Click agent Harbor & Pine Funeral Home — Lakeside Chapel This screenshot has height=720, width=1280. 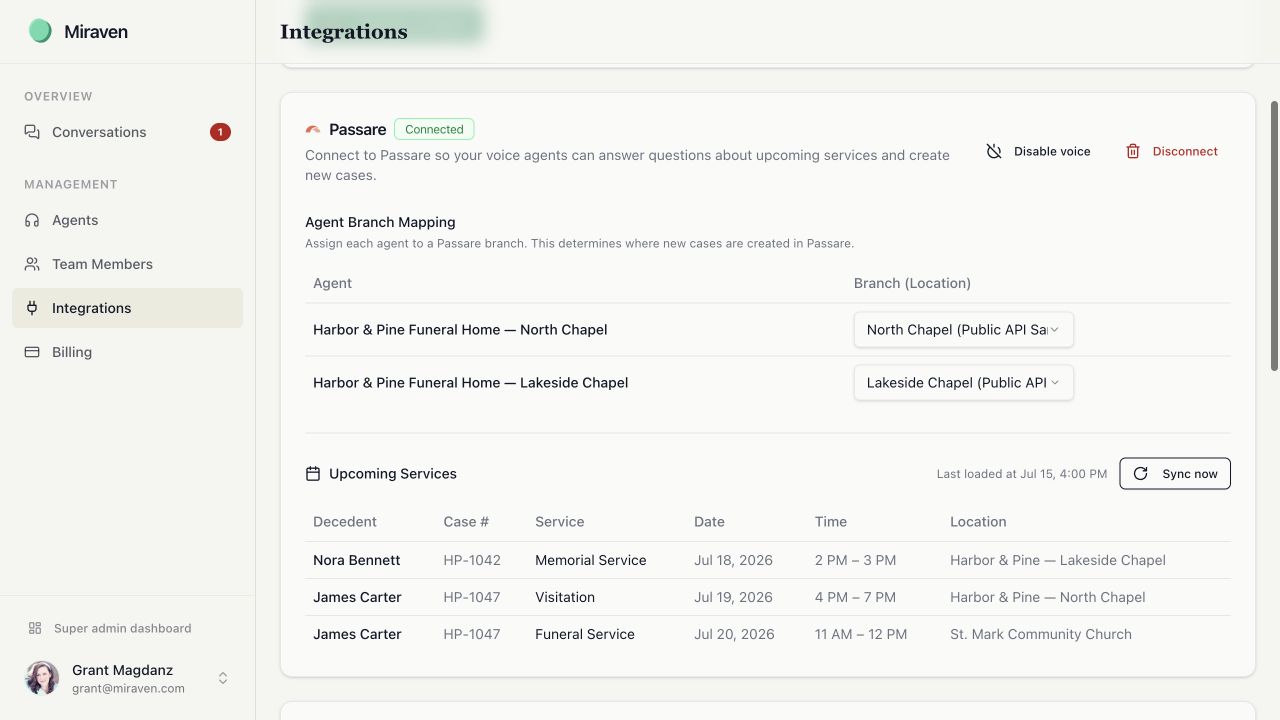[470, 383]
